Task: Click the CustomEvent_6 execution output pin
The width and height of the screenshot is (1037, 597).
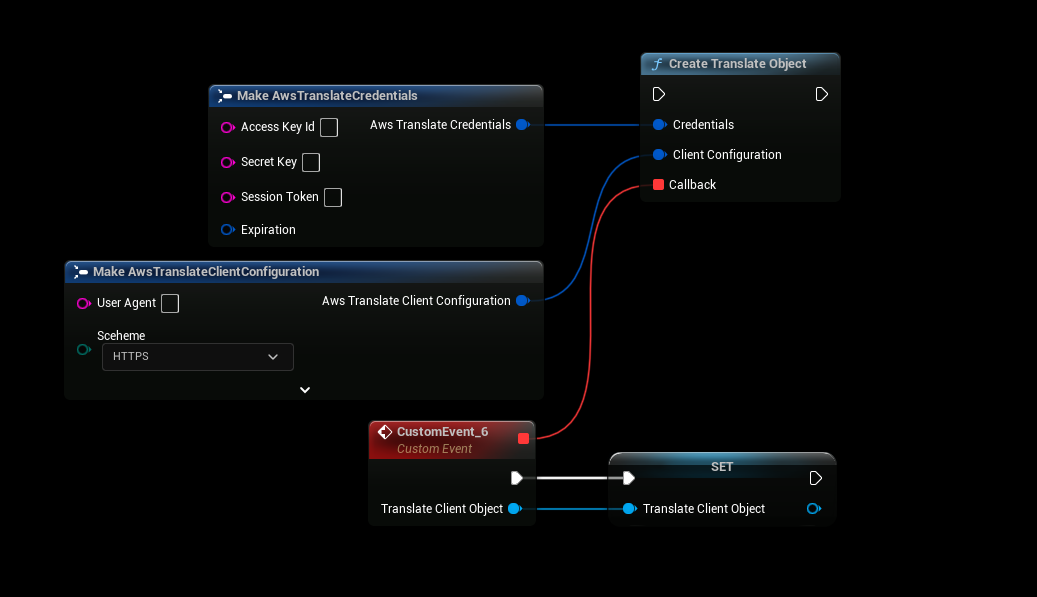Action: (517, 478)
